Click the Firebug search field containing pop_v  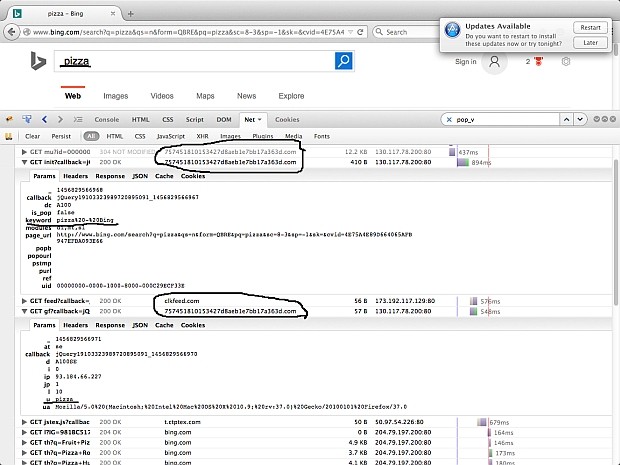click(506, 119)
